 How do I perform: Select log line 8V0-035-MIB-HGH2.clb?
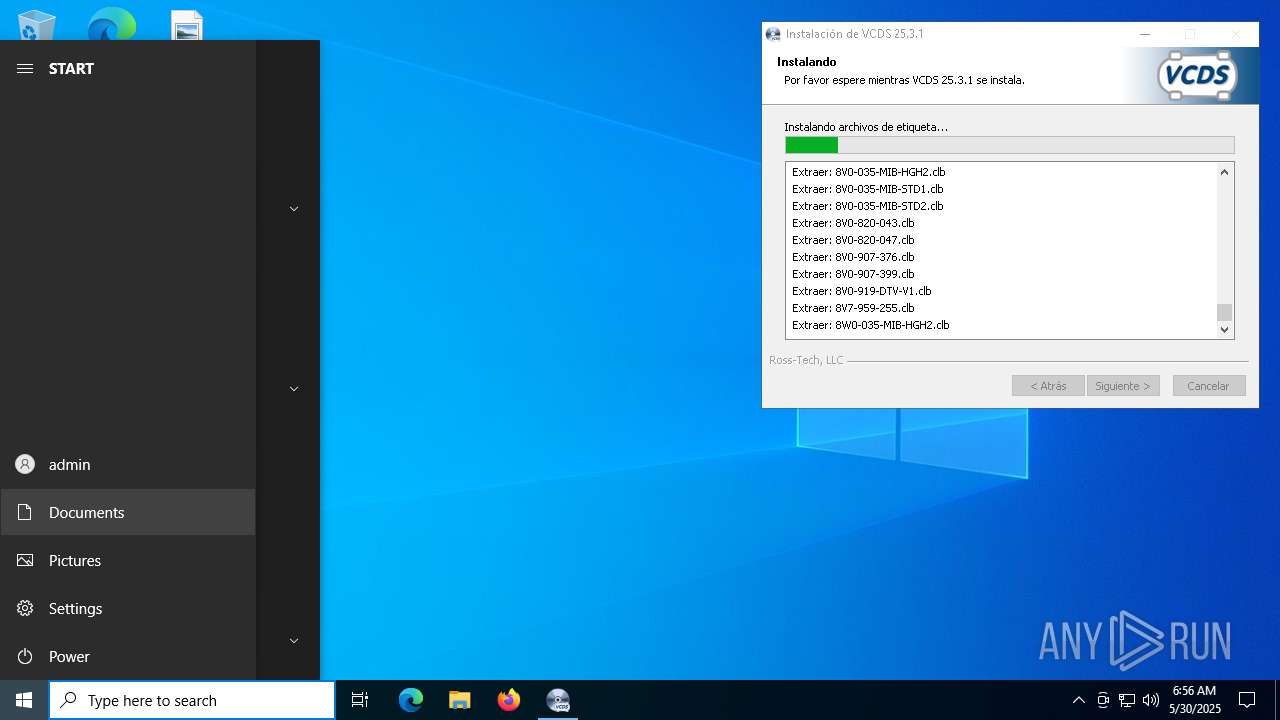(868, 172)
